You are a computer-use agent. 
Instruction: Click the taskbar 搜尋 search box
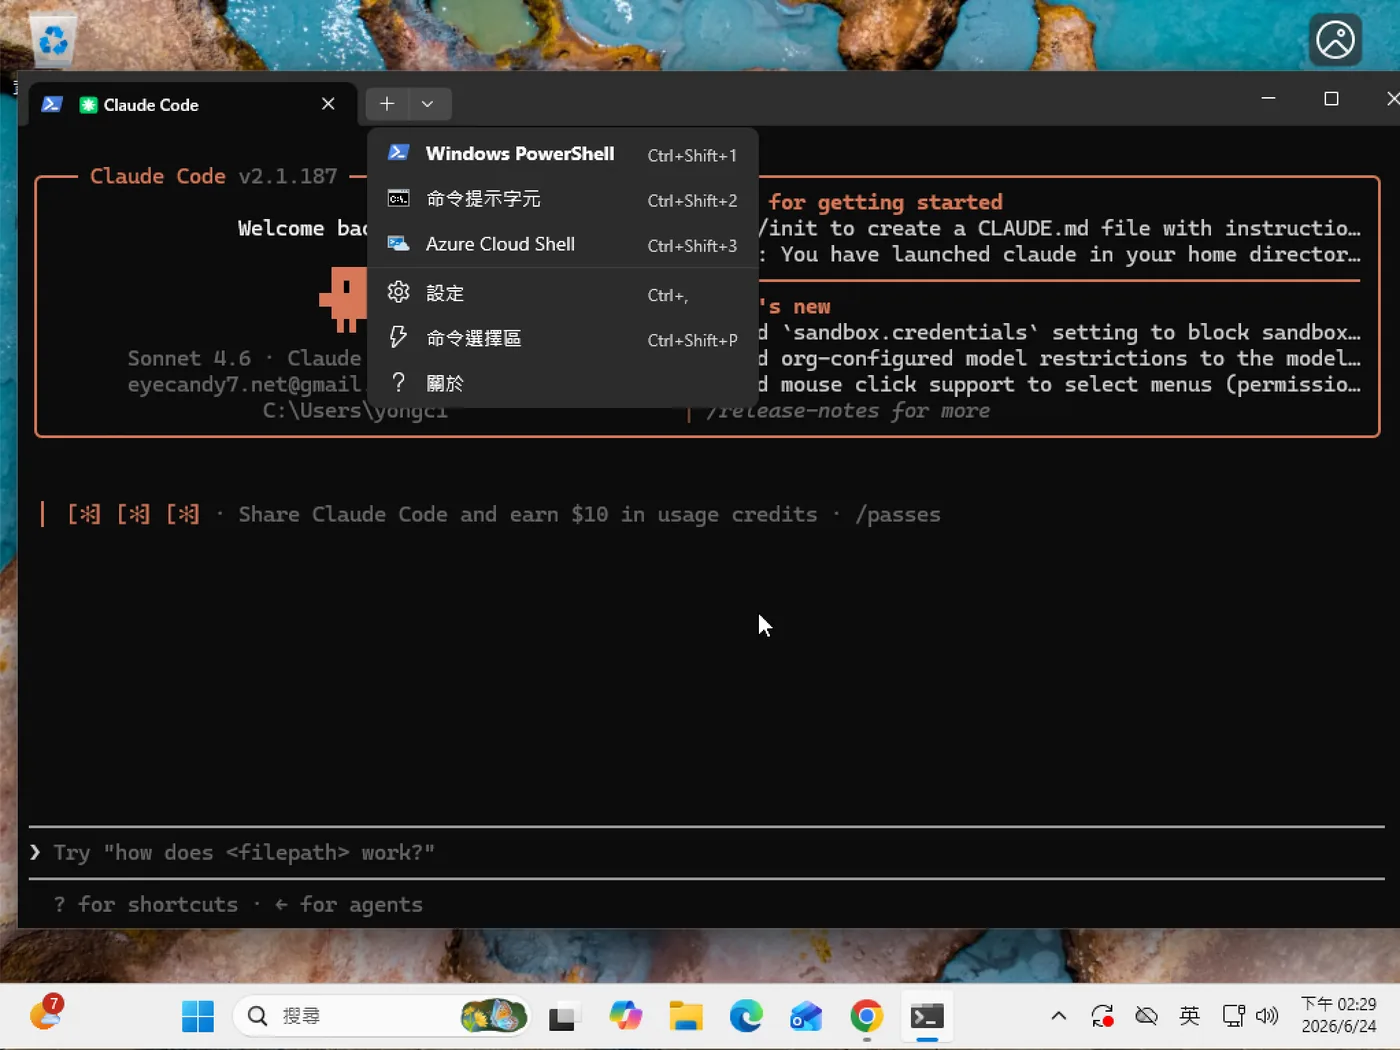click(x=381, y=1016)
